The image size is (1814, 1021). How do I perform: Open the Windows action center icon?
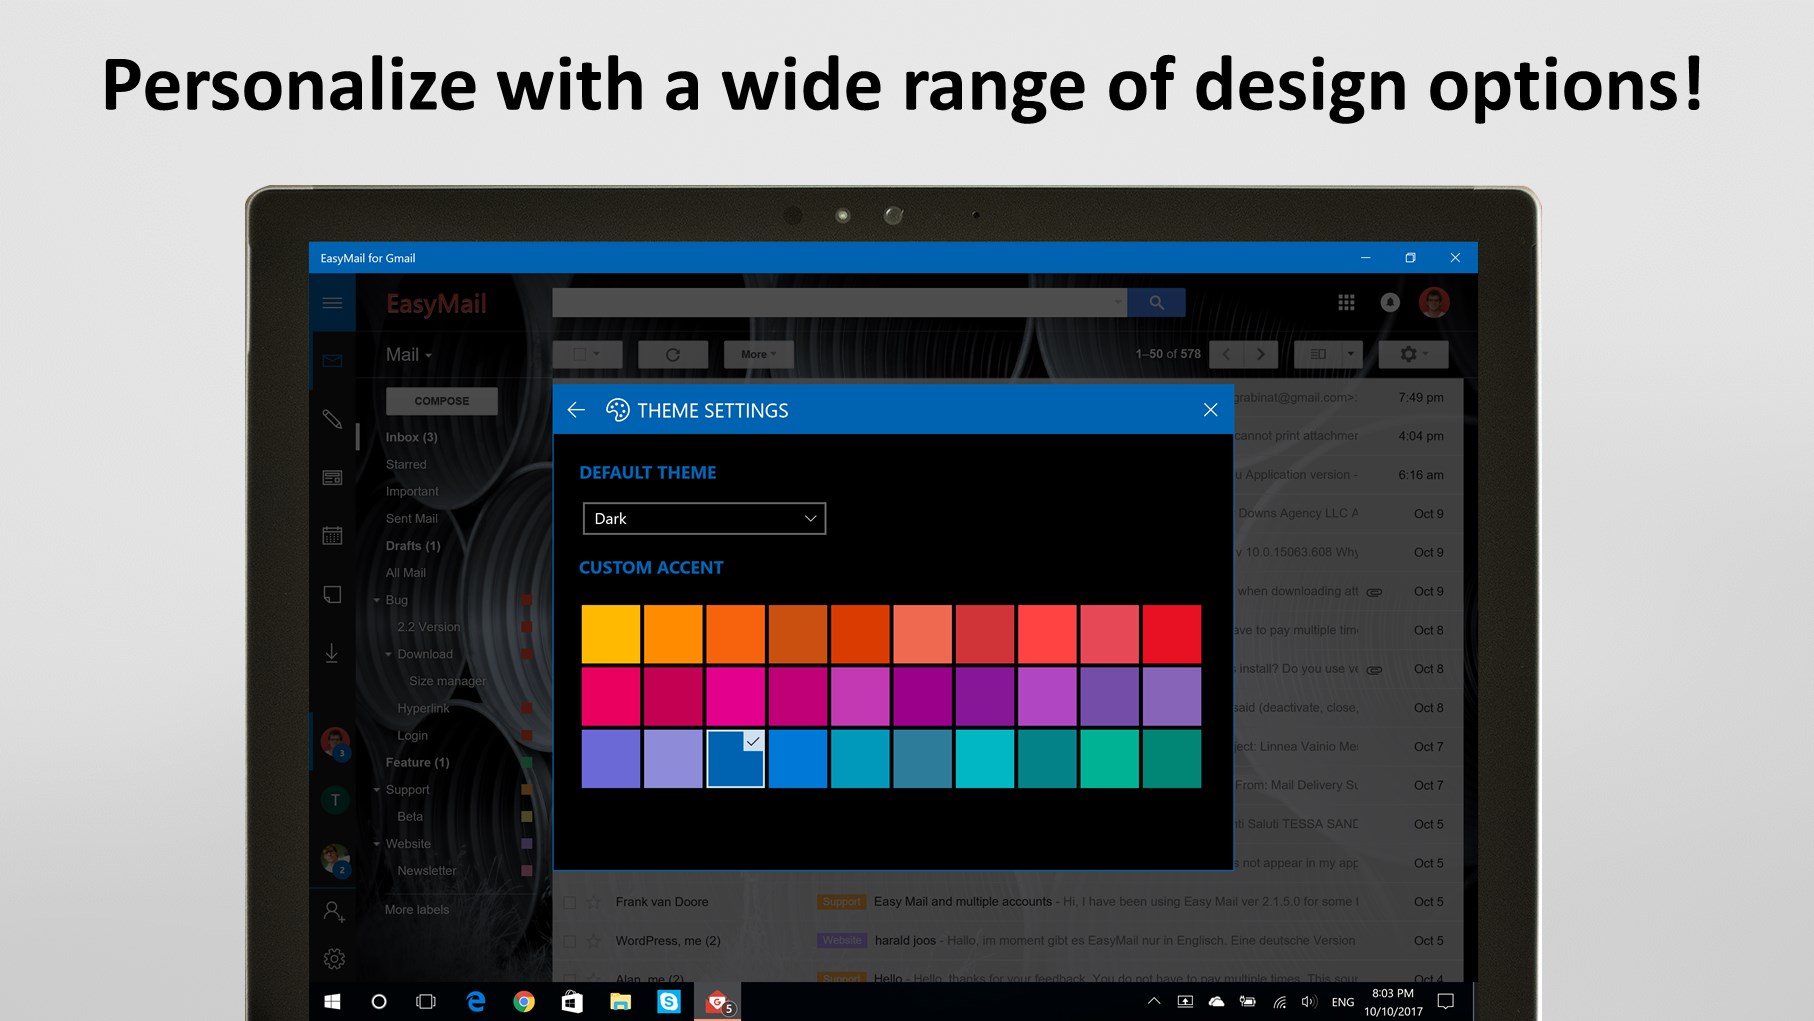[1445, 1001]
